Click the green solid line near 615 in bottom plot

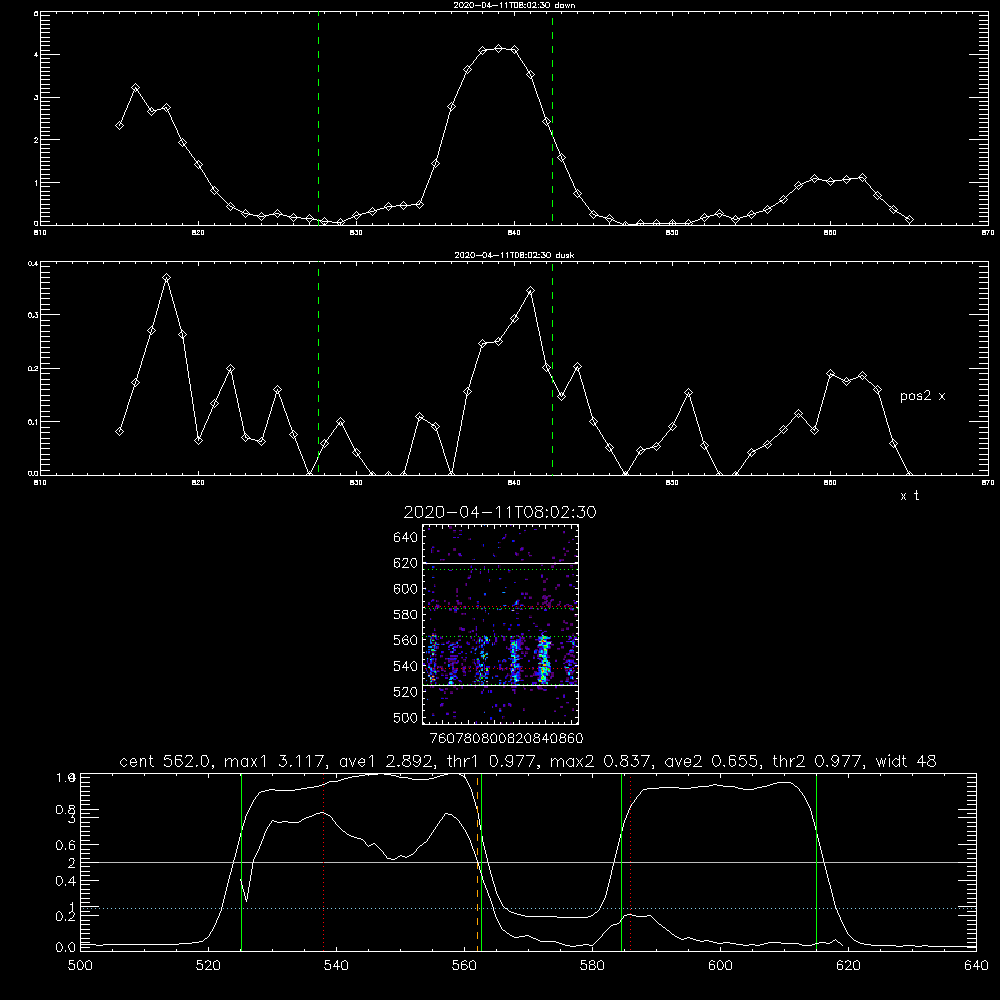[x=816, y=862]
